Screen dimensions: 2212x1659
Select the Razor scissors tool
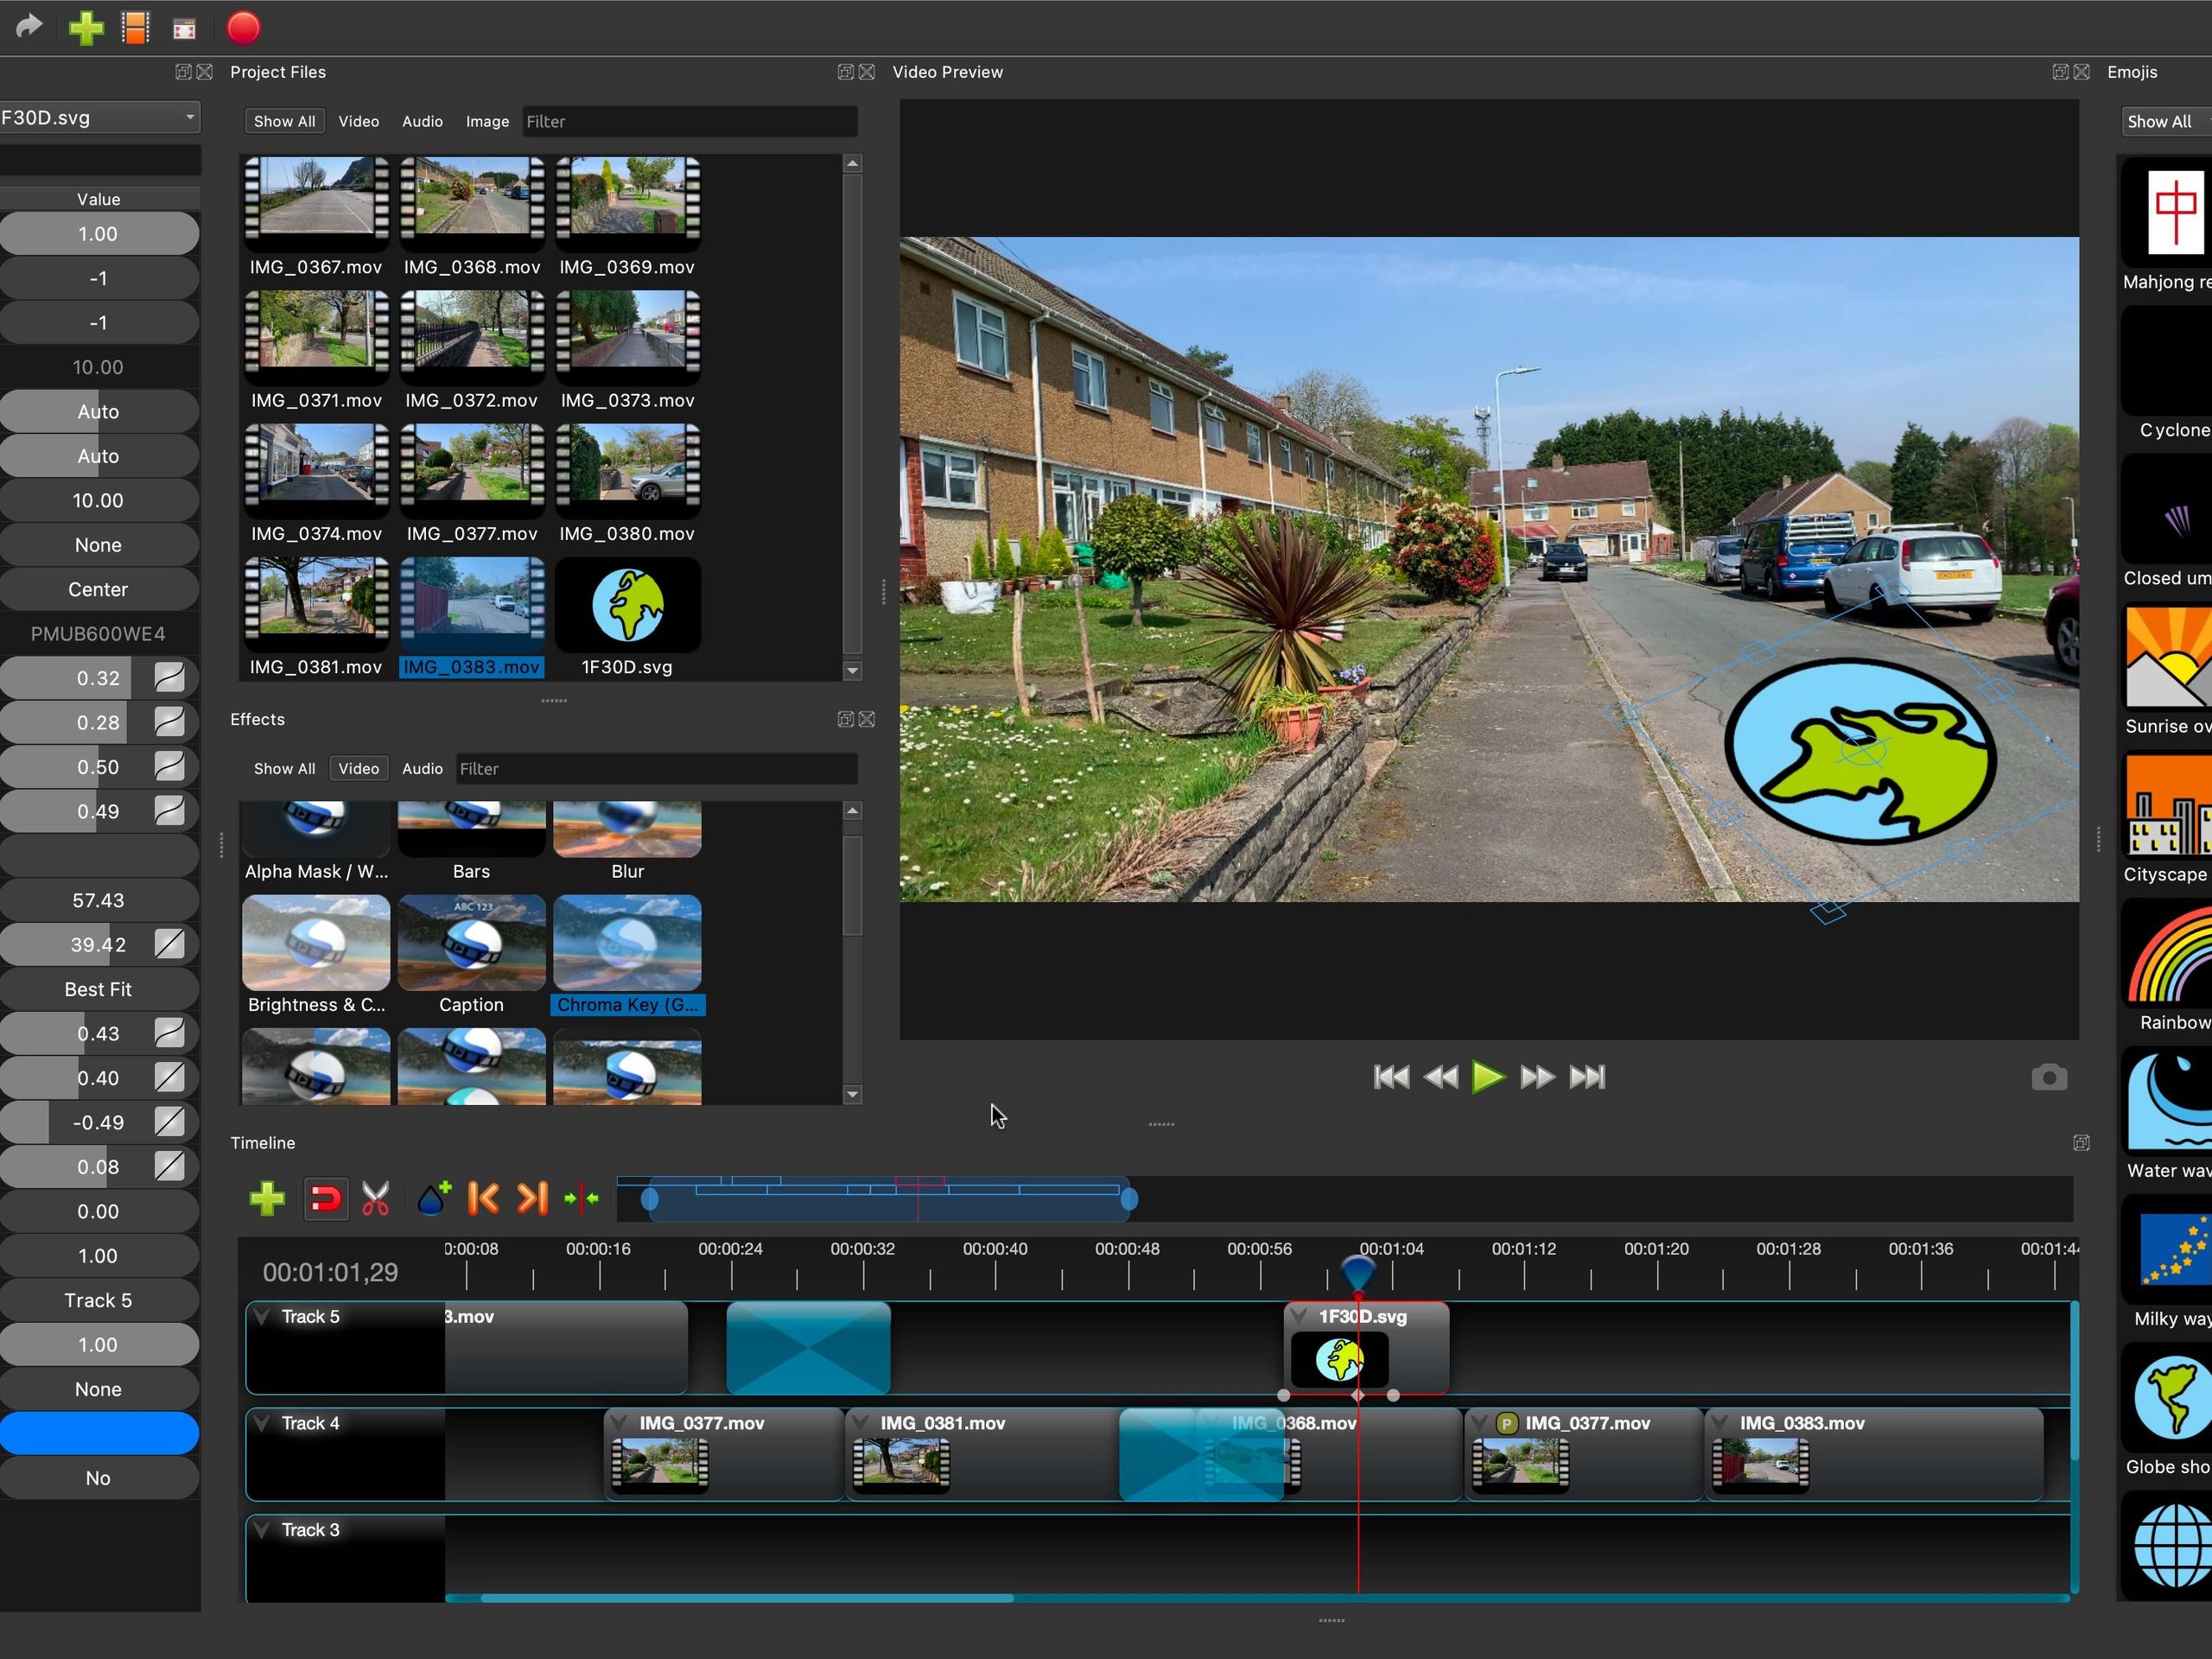pos(375,1198)
